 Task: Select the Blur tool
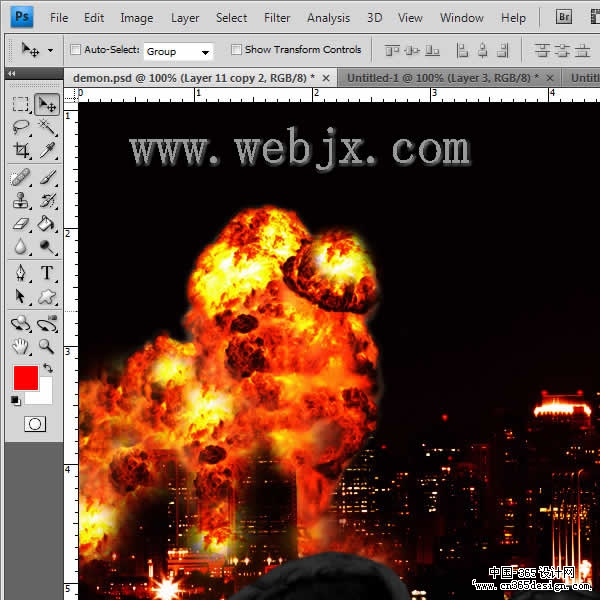(20, 246)
